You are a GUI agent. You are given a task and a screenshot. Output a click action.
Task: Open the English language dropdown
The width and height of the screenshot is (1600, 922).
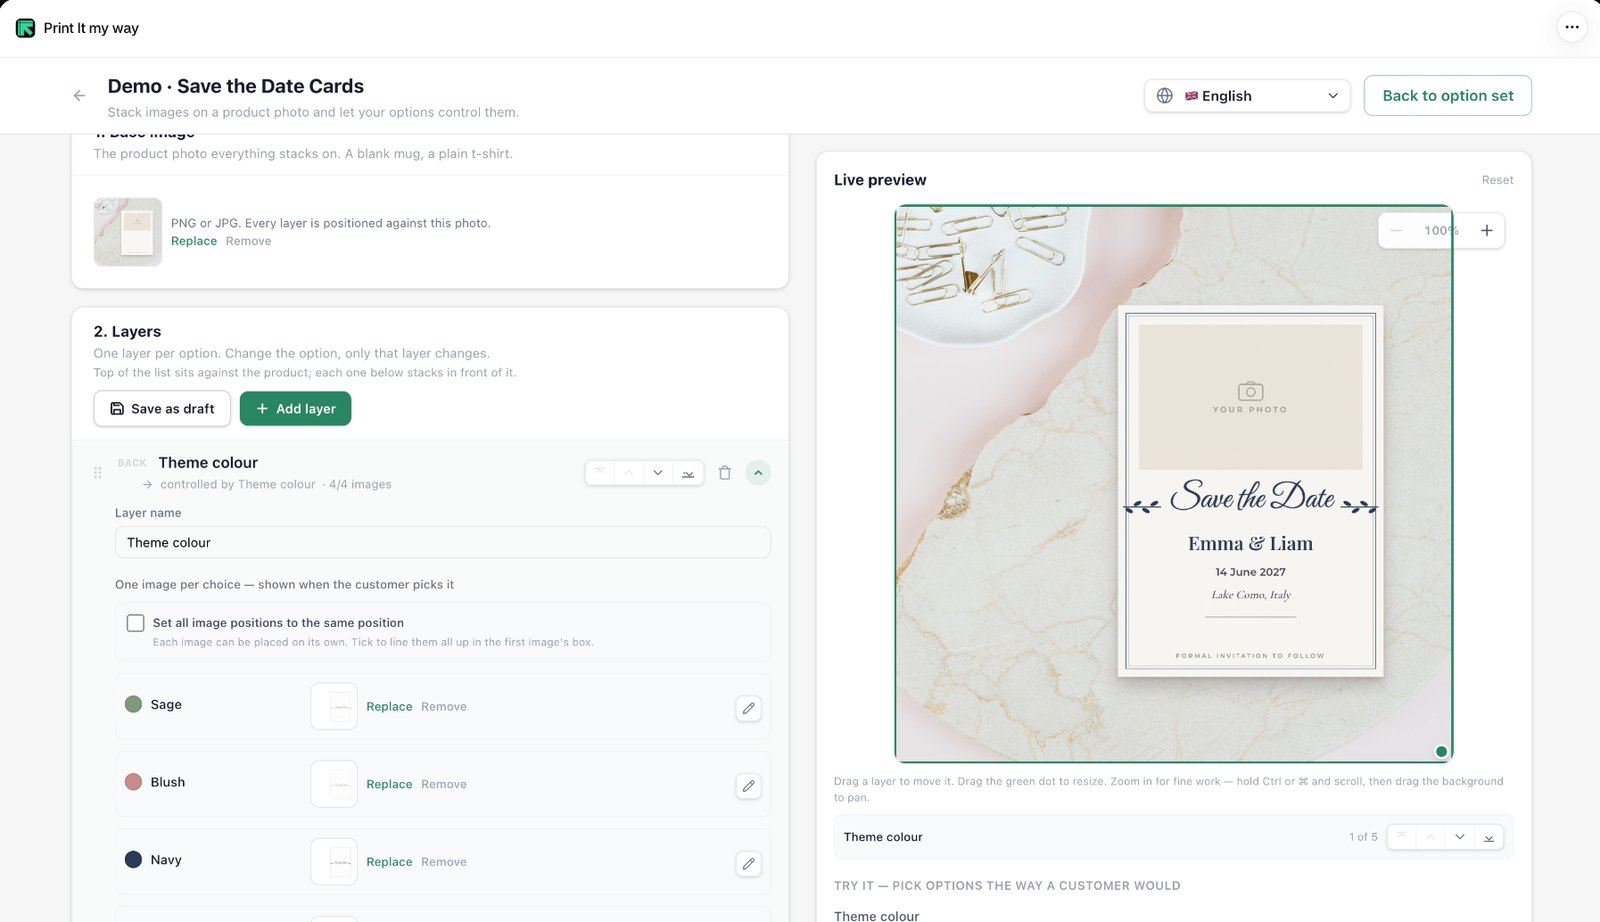[x=1247, y=96]
